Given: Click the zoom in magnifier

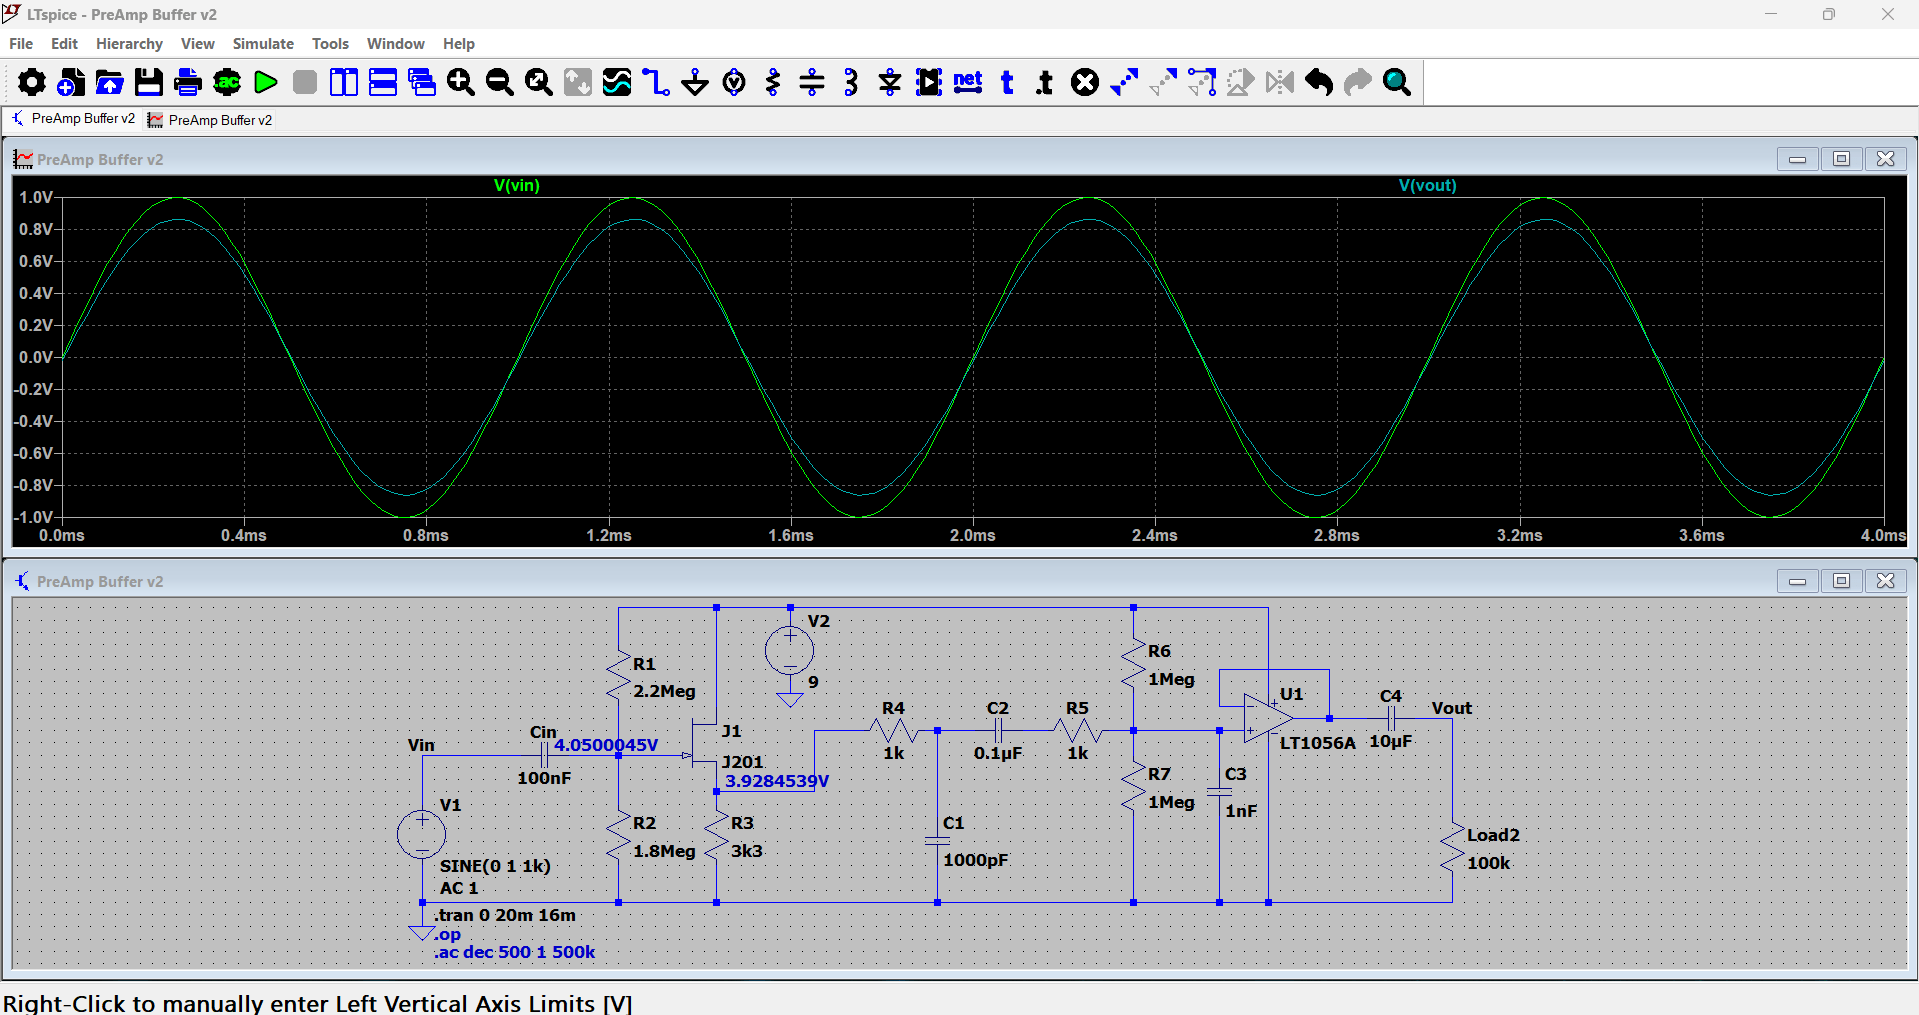Looking at the screenshot, I should click(461, 82).
